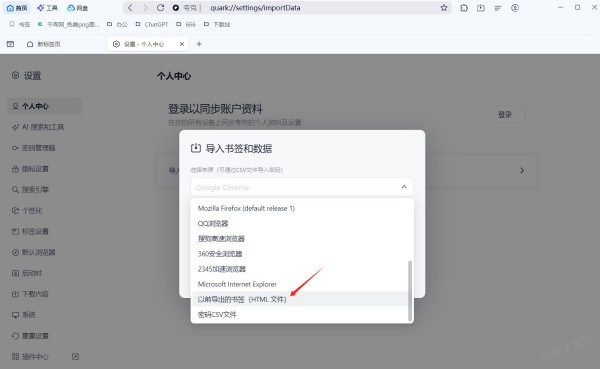The width and height of the screenshot is (600, 369).
Task: Choose 以前导出的书签 (HTML 文件) option
Action: 301,299
